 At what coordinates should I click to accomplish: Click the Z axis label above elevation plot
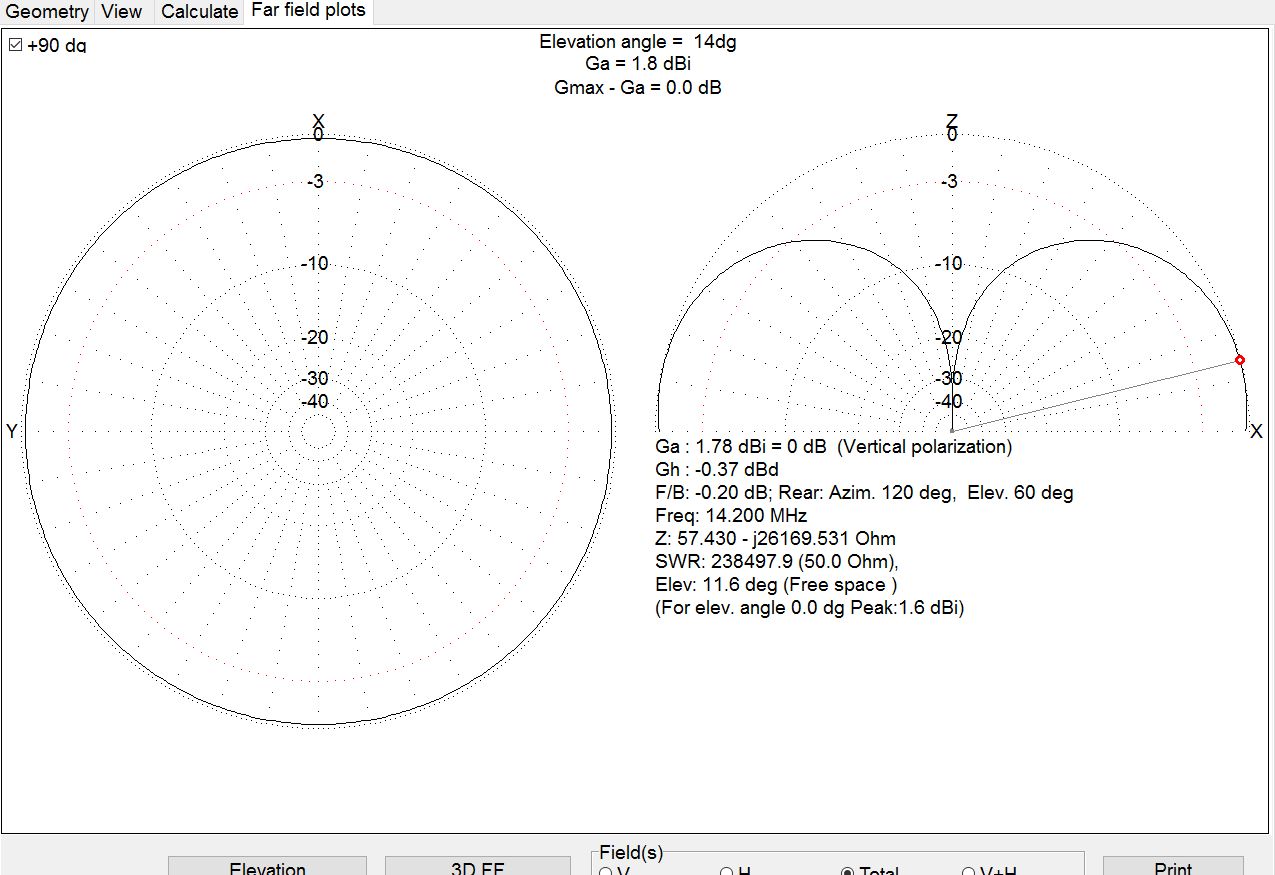tap(951, 121)
